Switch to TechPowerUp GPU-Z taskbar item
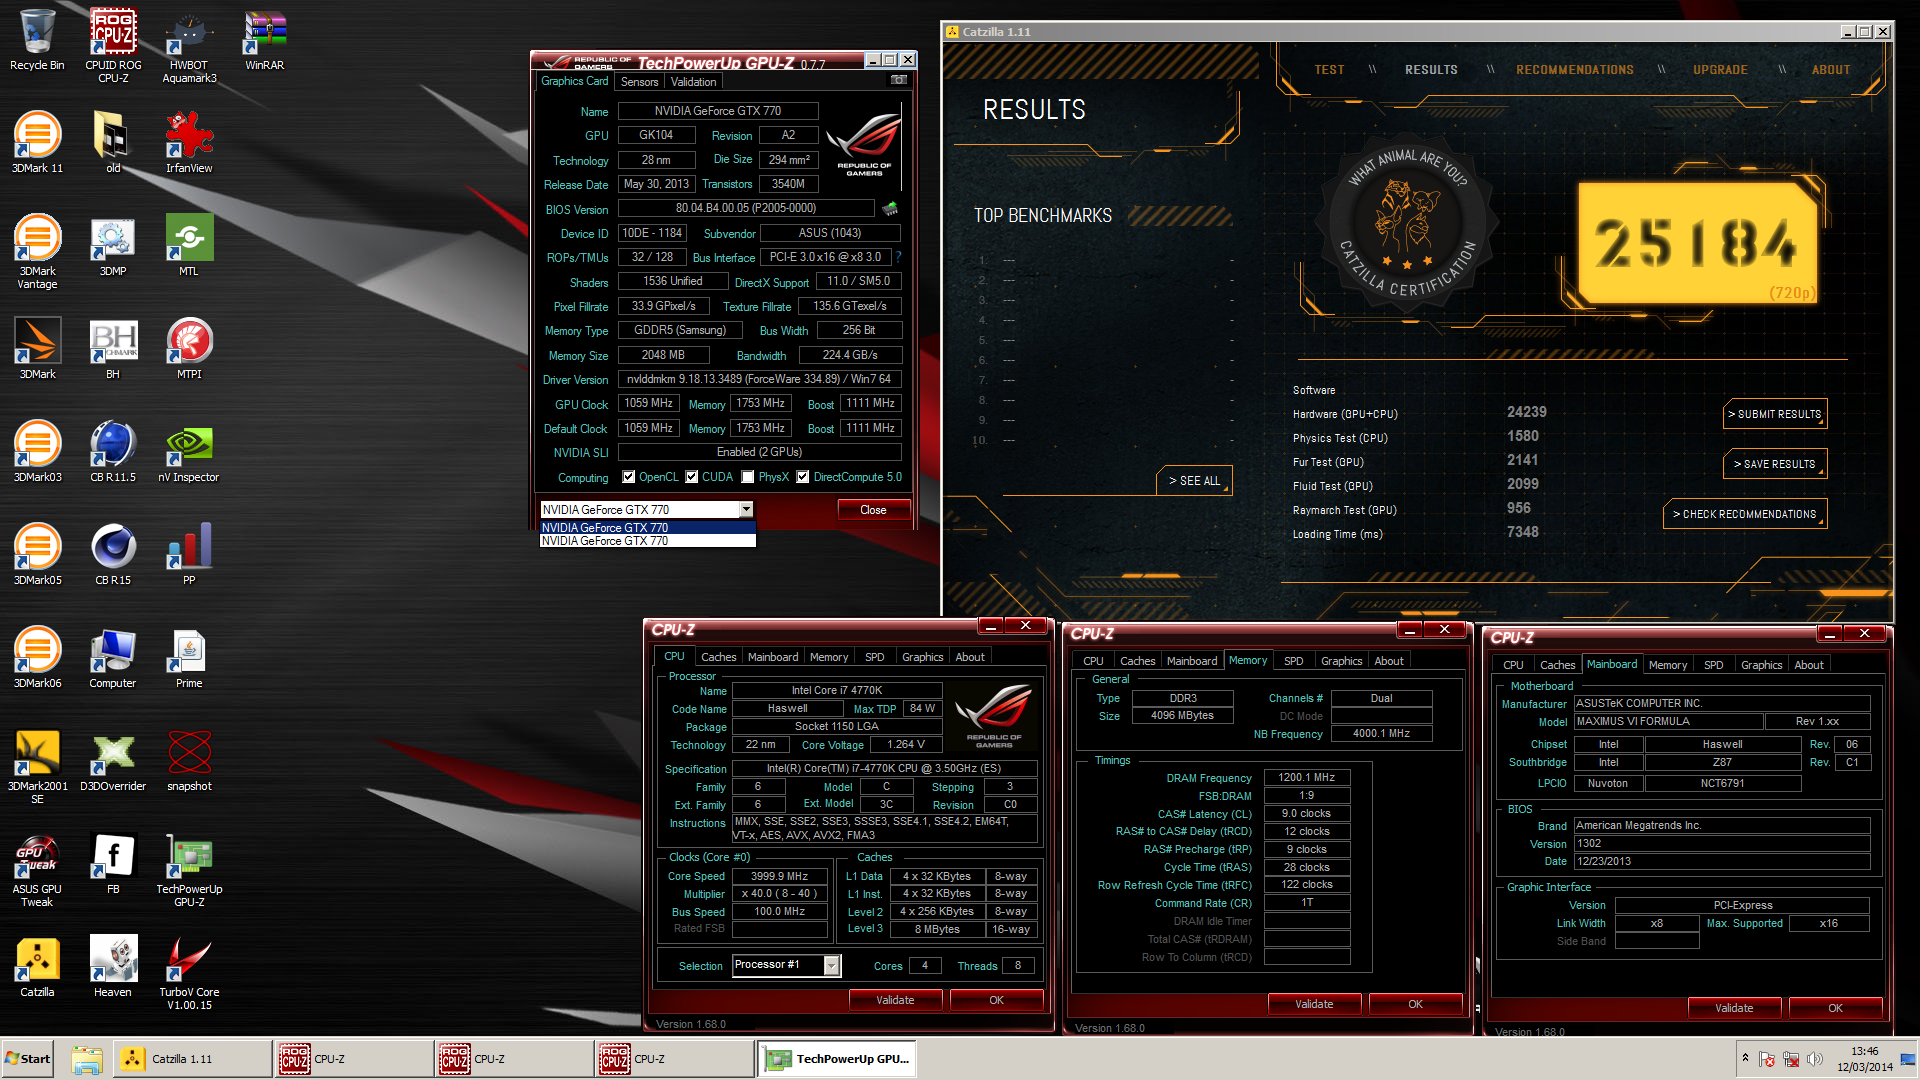1920x1080 pixels. (837, 1059)
